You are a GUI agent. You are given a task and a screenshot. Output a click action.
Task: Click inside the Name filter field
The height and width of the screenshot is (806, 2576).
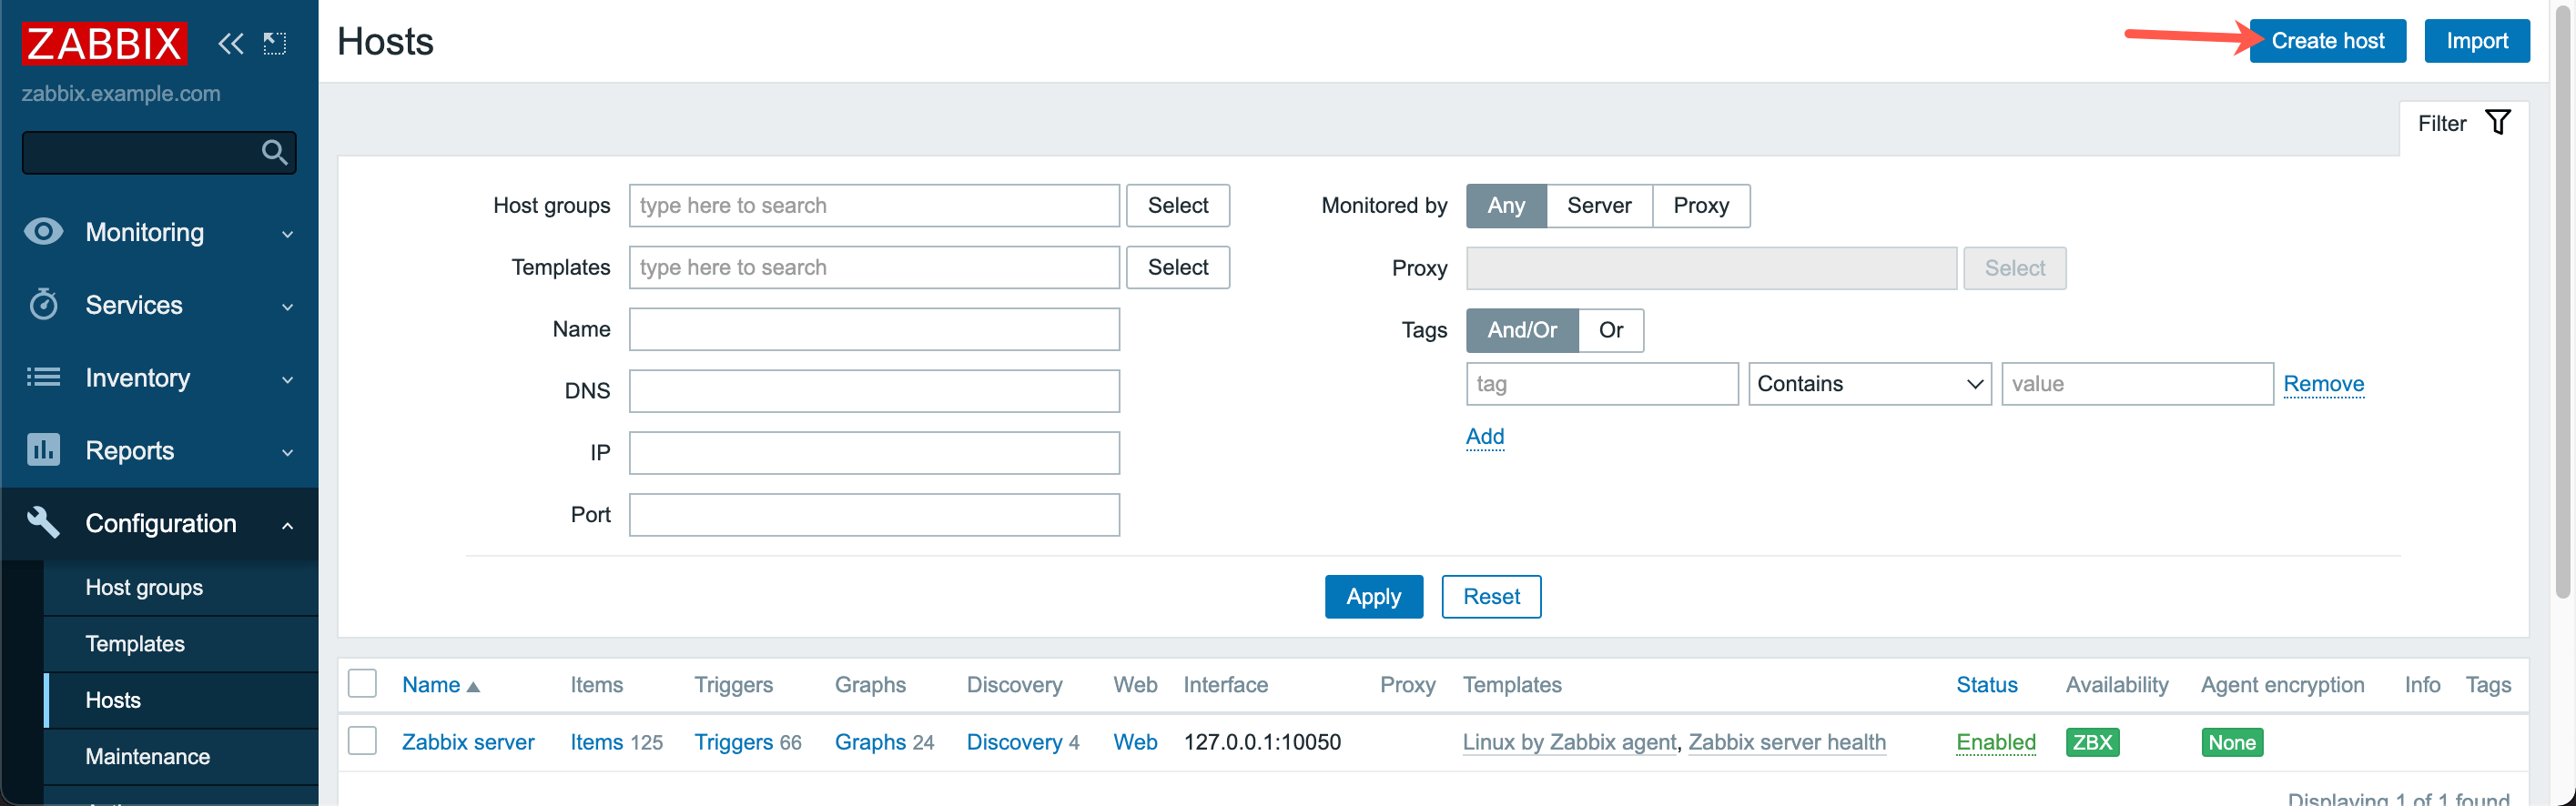tap(874, 330)
